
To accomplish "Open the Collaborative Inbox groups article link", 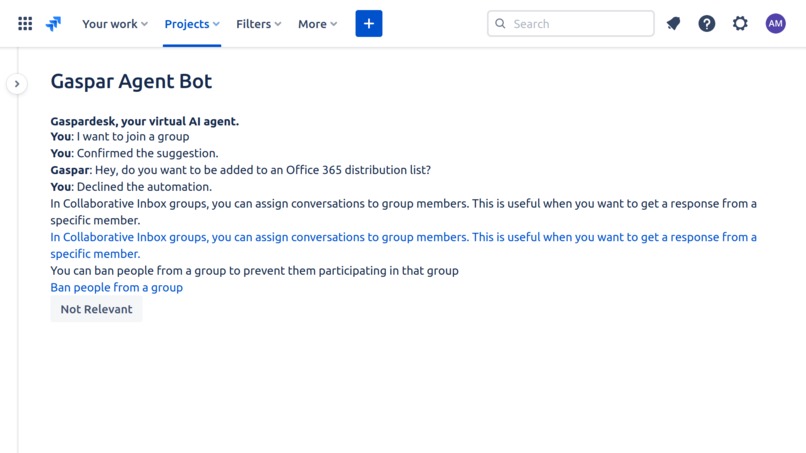I will pyautogui.click(x=404, y=245).
